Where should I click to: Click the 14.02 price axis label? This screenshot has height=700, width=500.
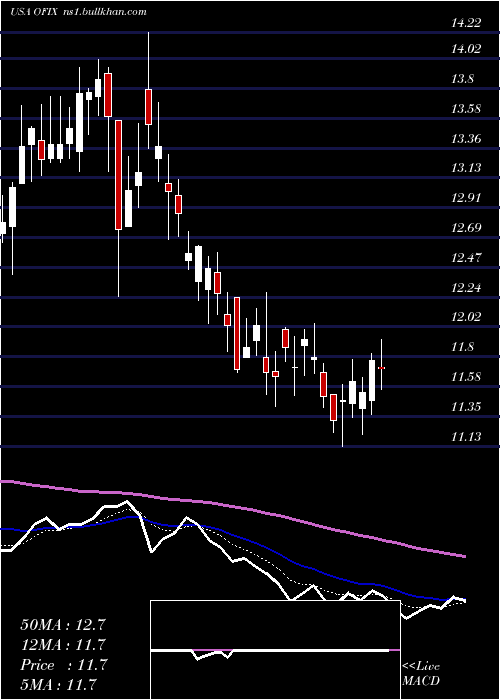coord(466,49)
